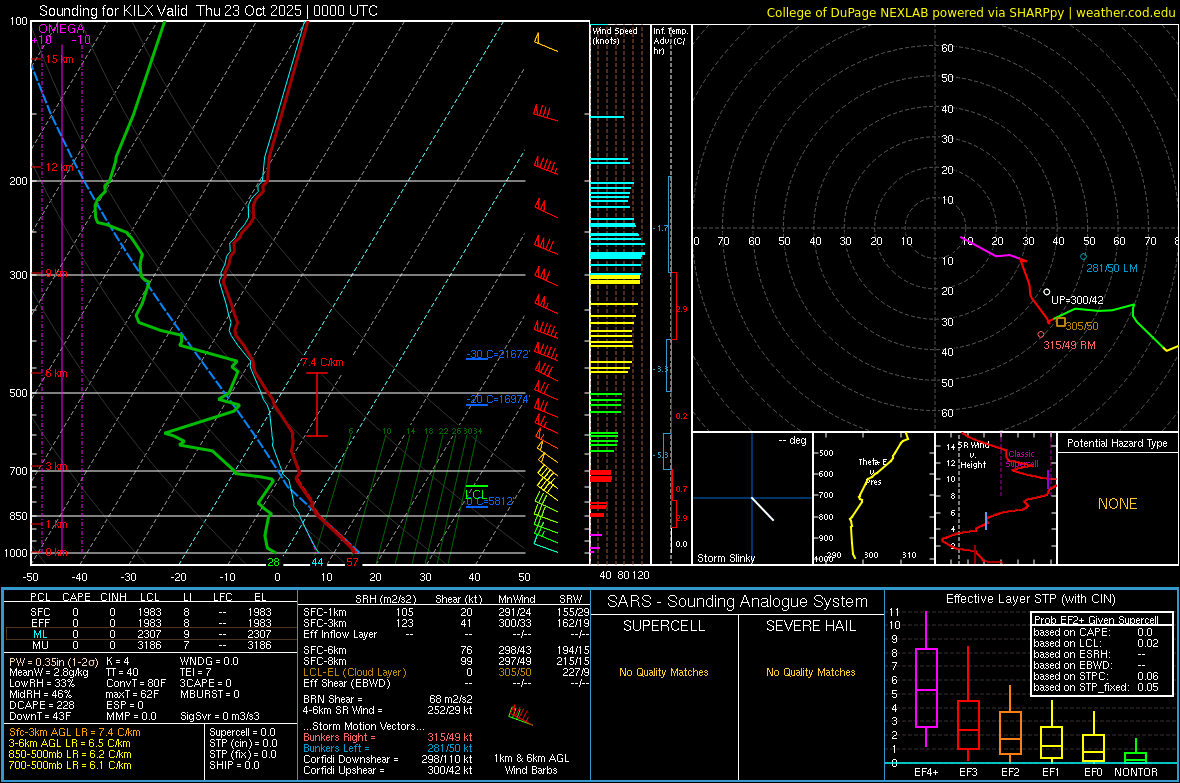Click the SHIP = 0.0 value
The image size is (1180, 783).
234,765
